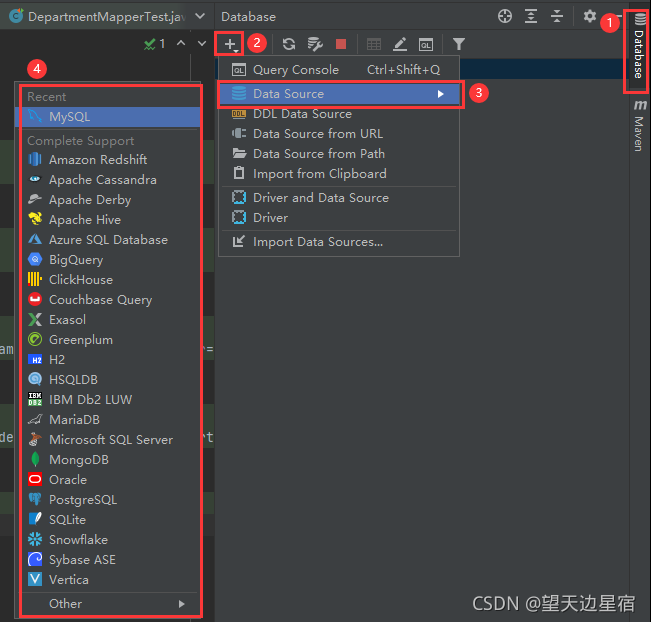Choose Apache Derby data source

[108, 200]
